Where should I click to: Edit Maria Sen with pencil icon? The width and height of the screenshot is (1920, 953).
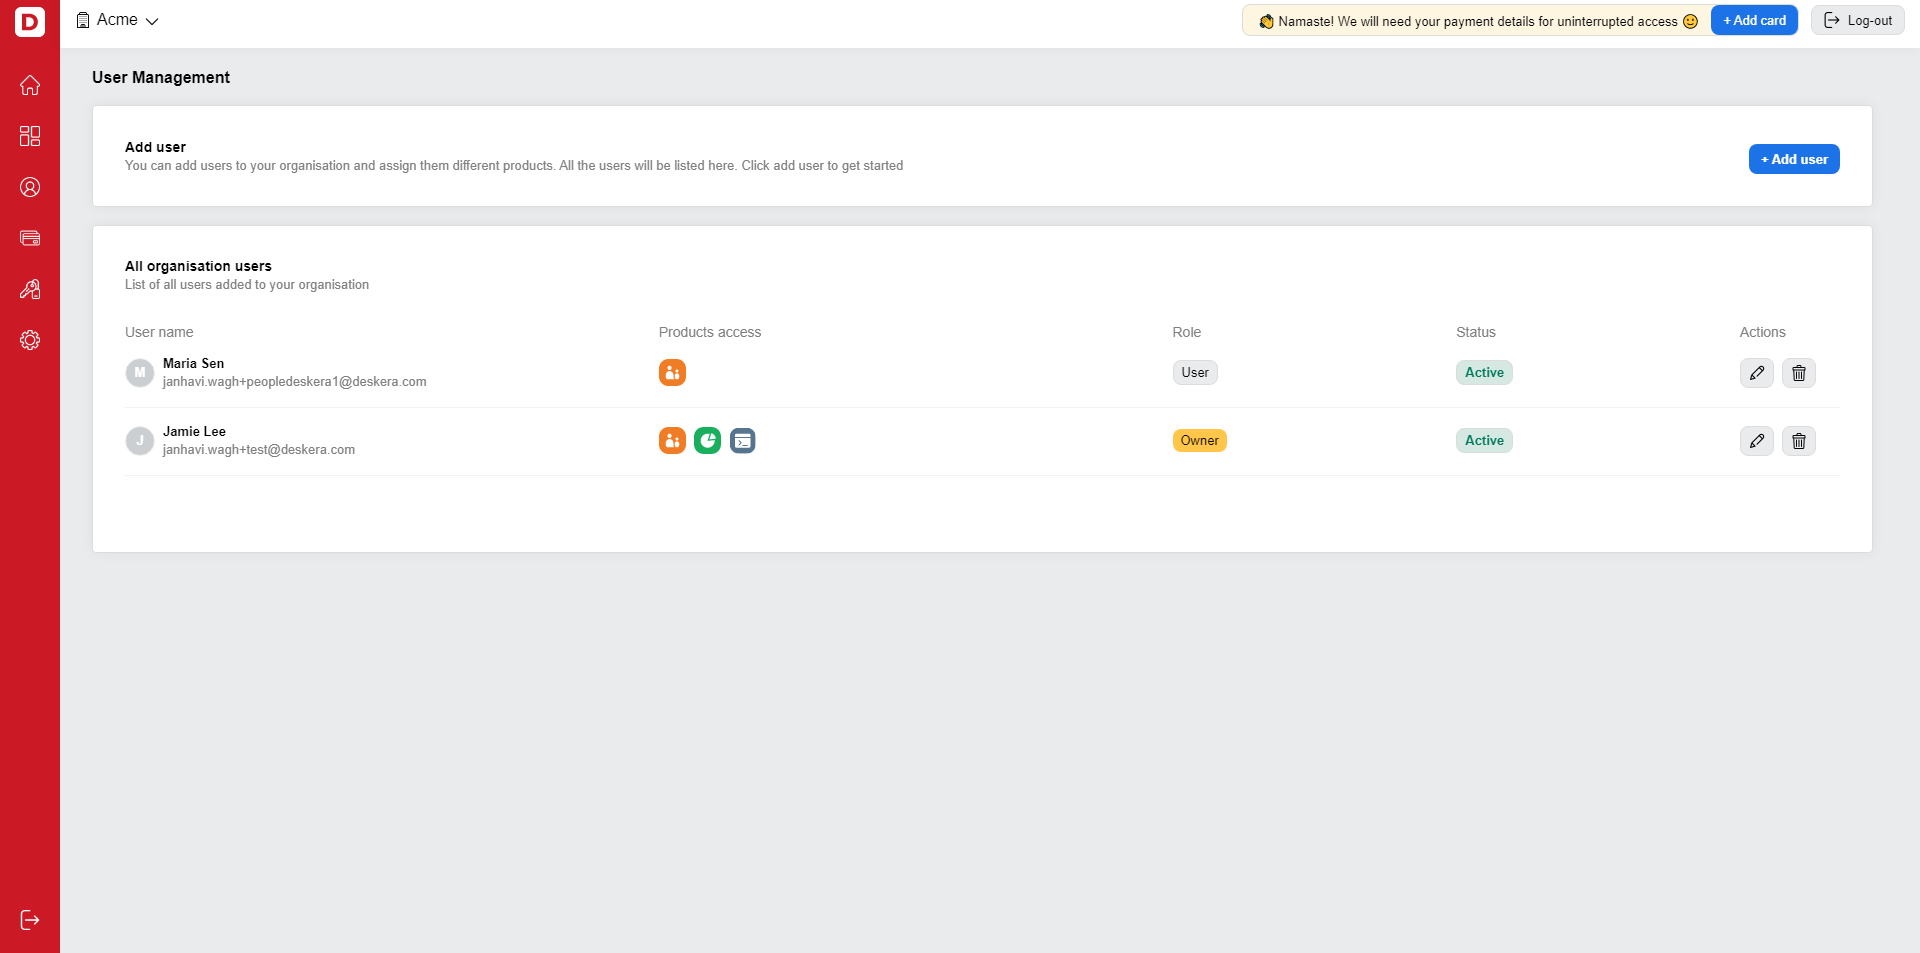click(x=1756, y=373)
